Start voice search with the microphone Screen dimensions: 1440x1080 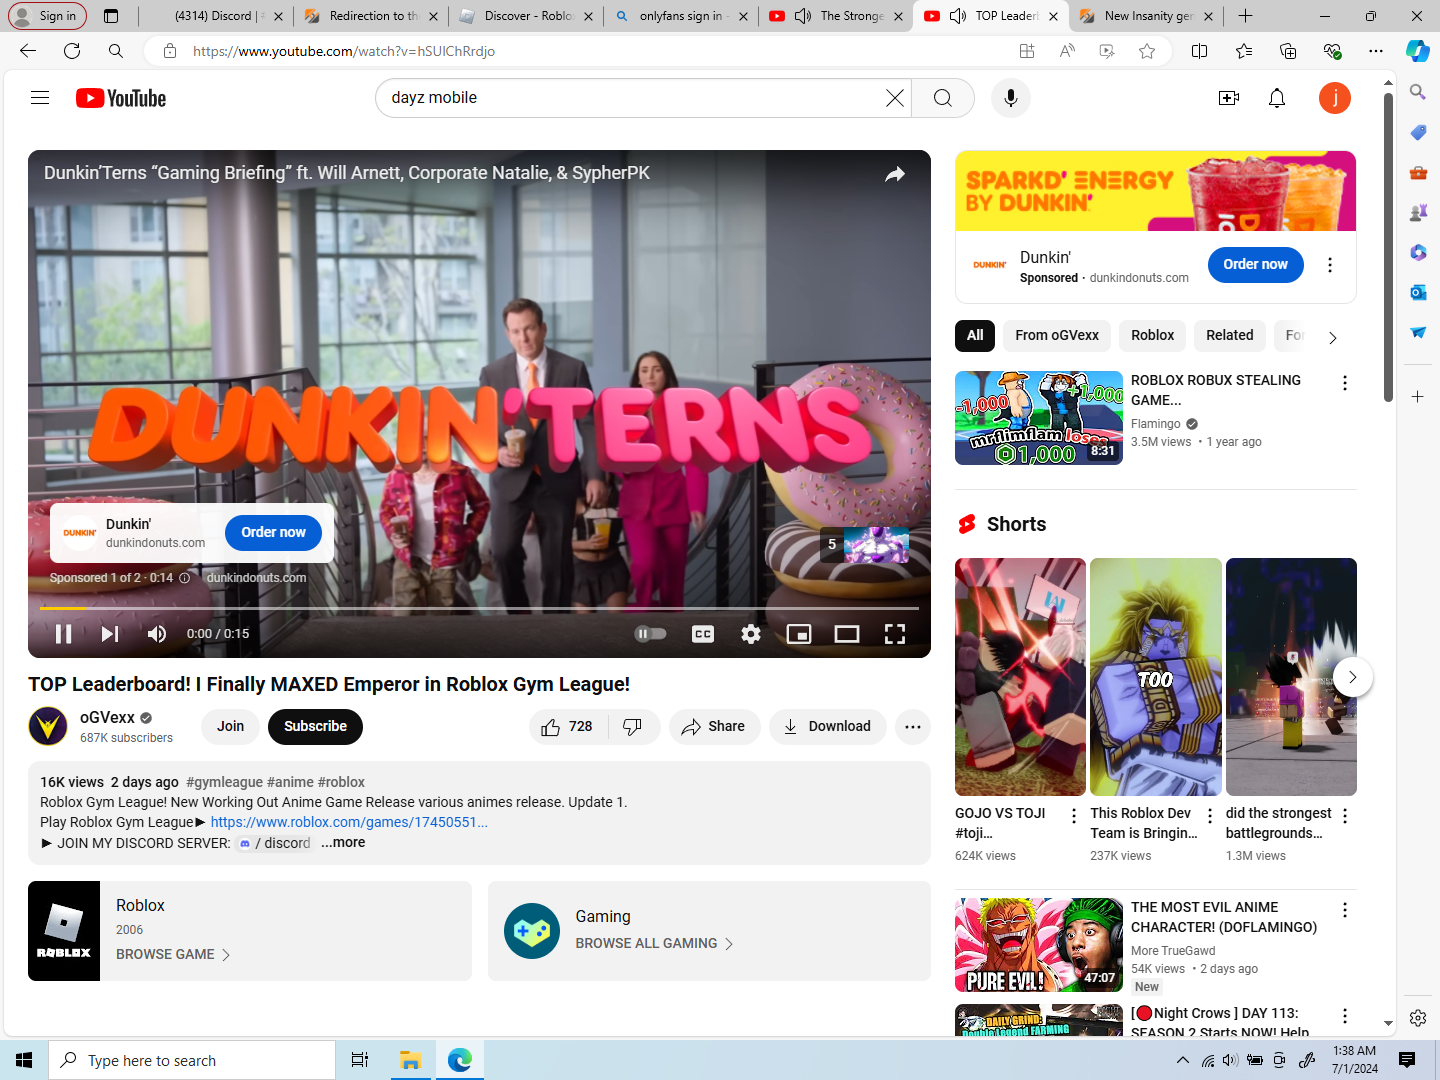tap(1011, 98)
